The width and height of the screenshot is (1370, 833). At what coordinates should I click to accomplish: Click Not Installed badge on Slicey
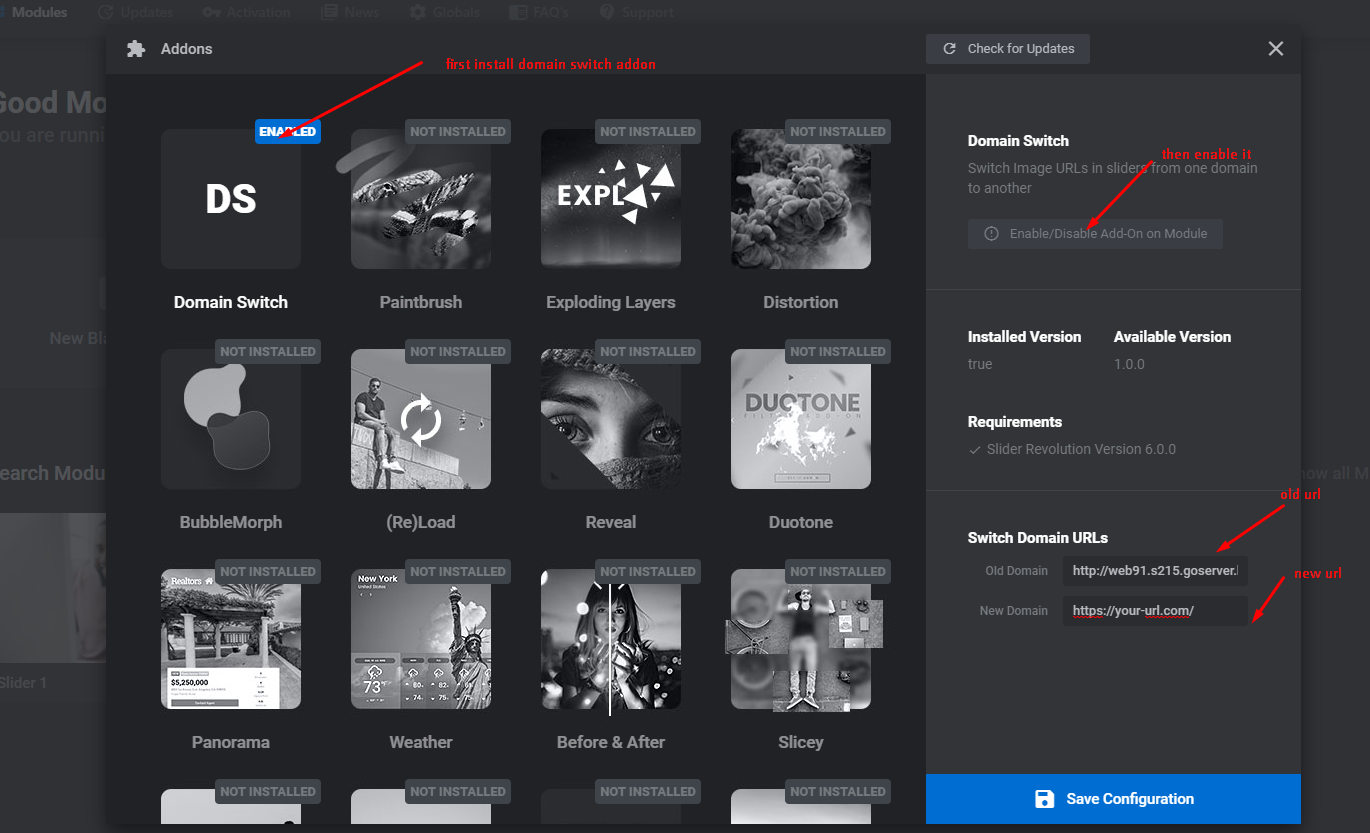[x=838, y=571]
